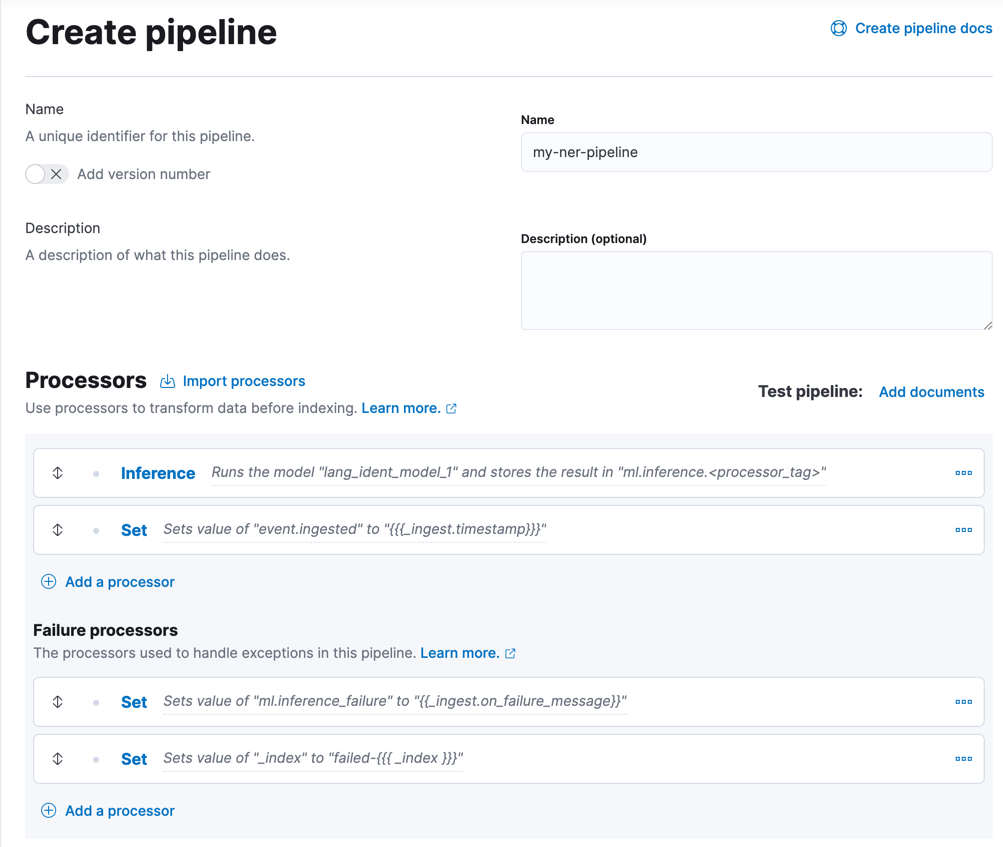This screenshot has height=847, width=1003.
Task: Click the plus icon to add a processor
Action: [x=47, y=581]
